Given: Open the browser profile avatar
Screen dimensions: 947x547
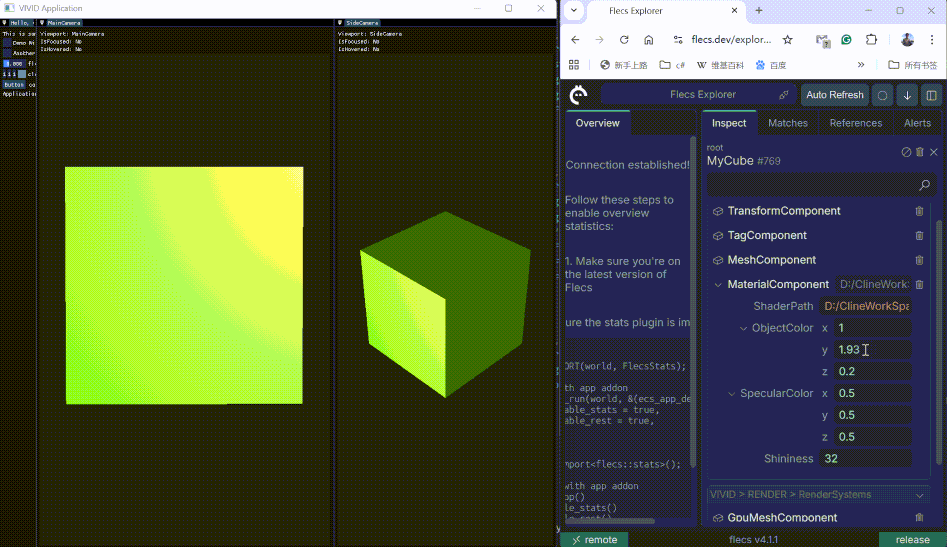Looking at the screenshot, I should [907, 40].
